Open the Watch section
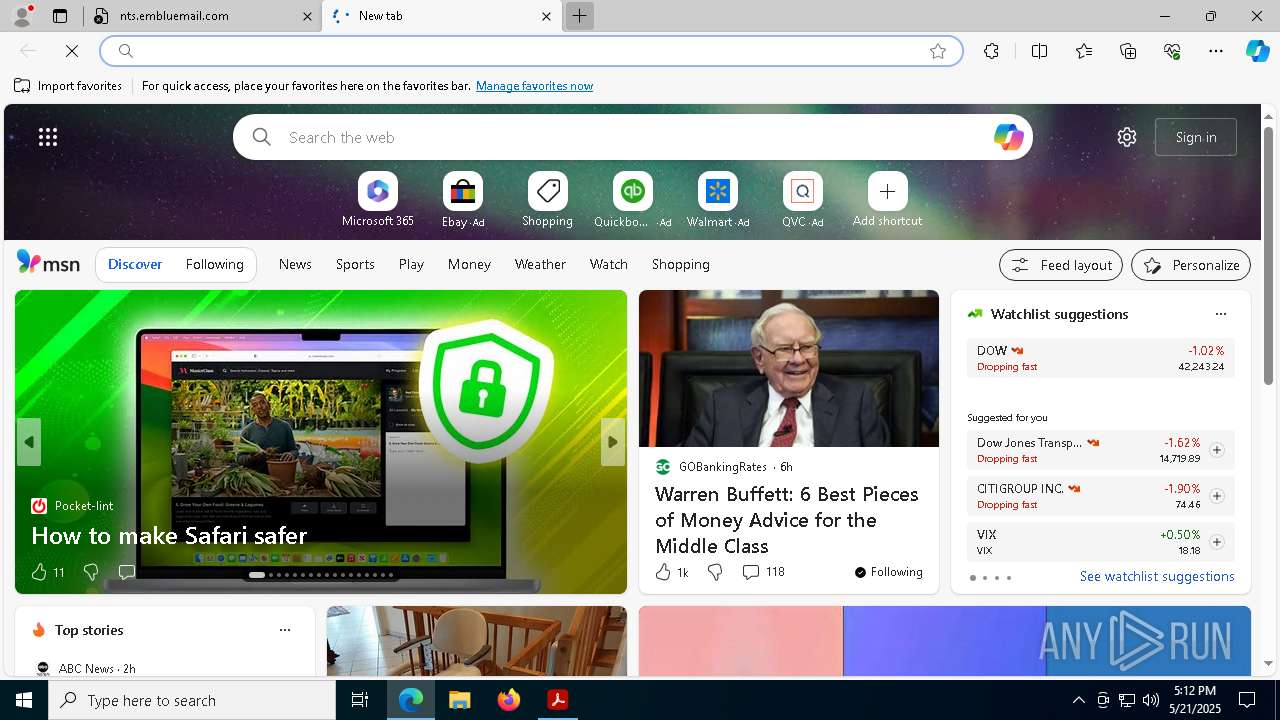Image resolution: width=1280 pixels, height=720 pixels. pos(609,264)
